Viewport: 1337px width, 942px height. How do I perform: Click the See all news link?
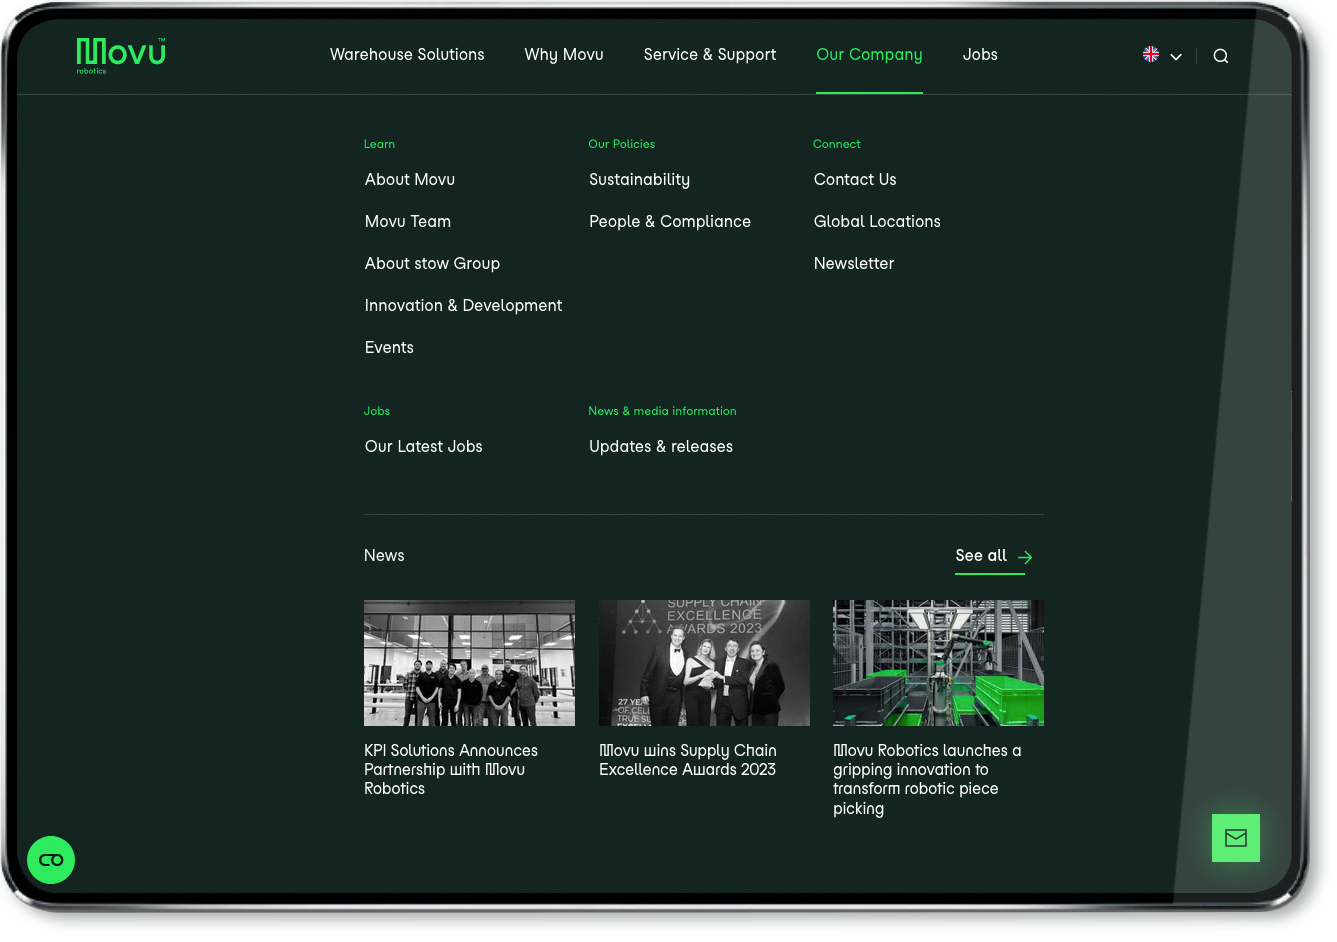click(x=981, y=556)
